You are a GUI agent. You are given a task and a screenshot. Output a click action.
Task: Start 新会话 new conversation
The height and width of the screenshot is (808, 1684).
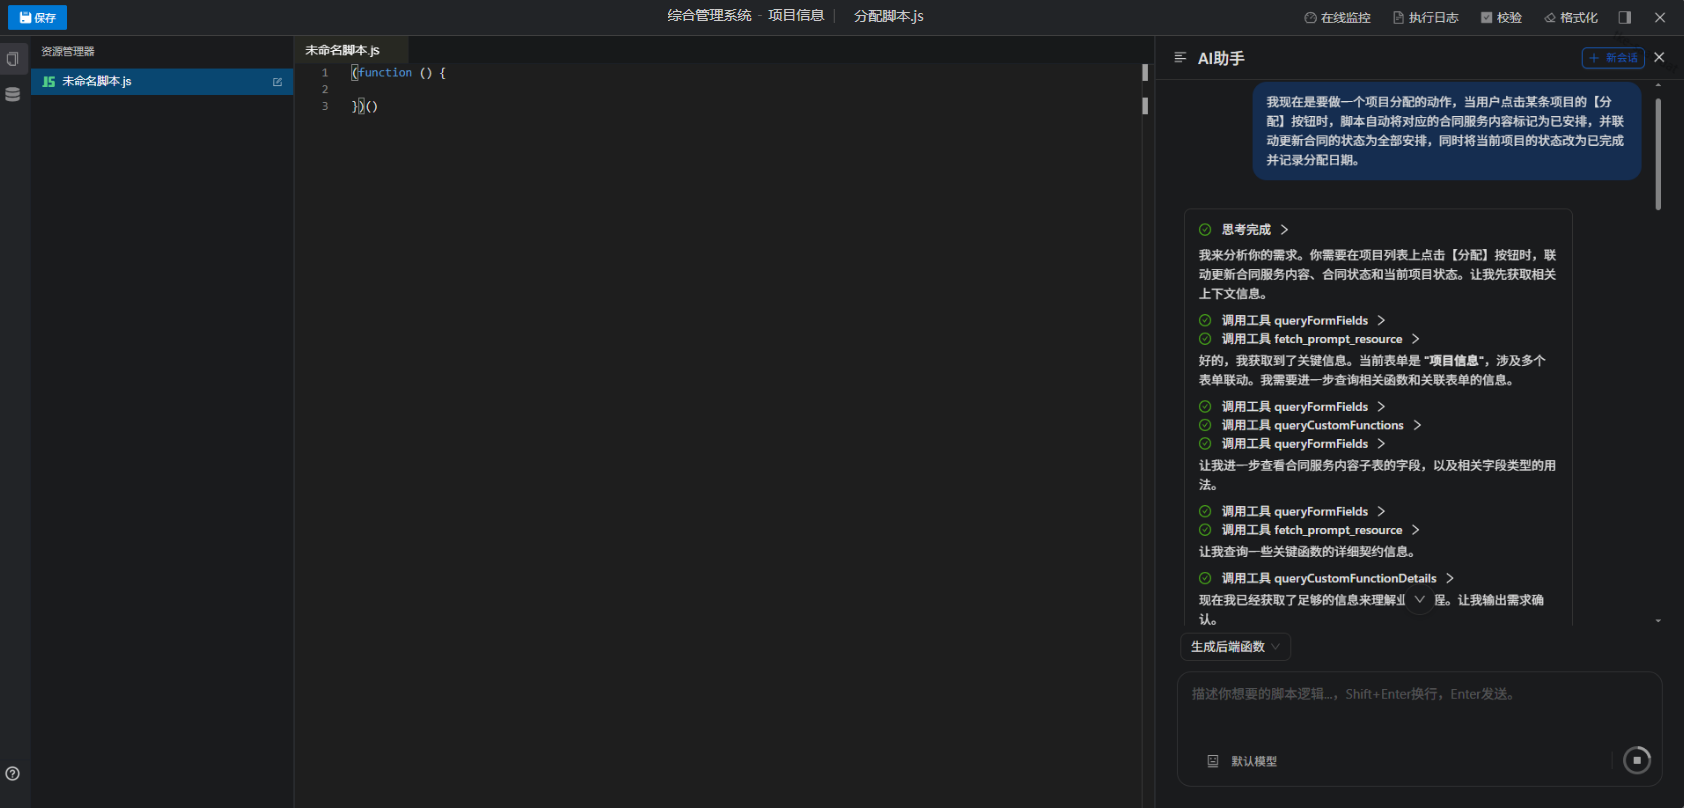pos(1613,58)
